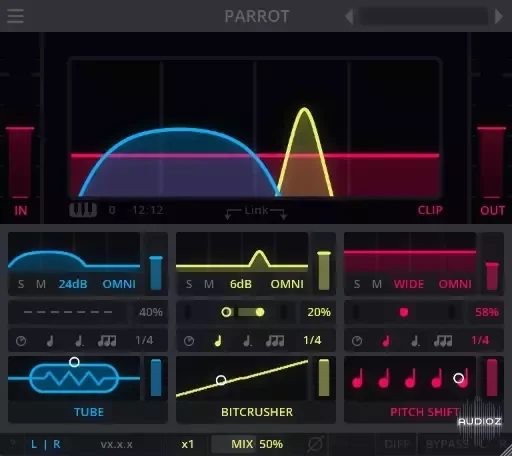The width and height of the screenshot is (512, 456).
Task: Click blue tube effect amount bar
Action: coord(156,377)
